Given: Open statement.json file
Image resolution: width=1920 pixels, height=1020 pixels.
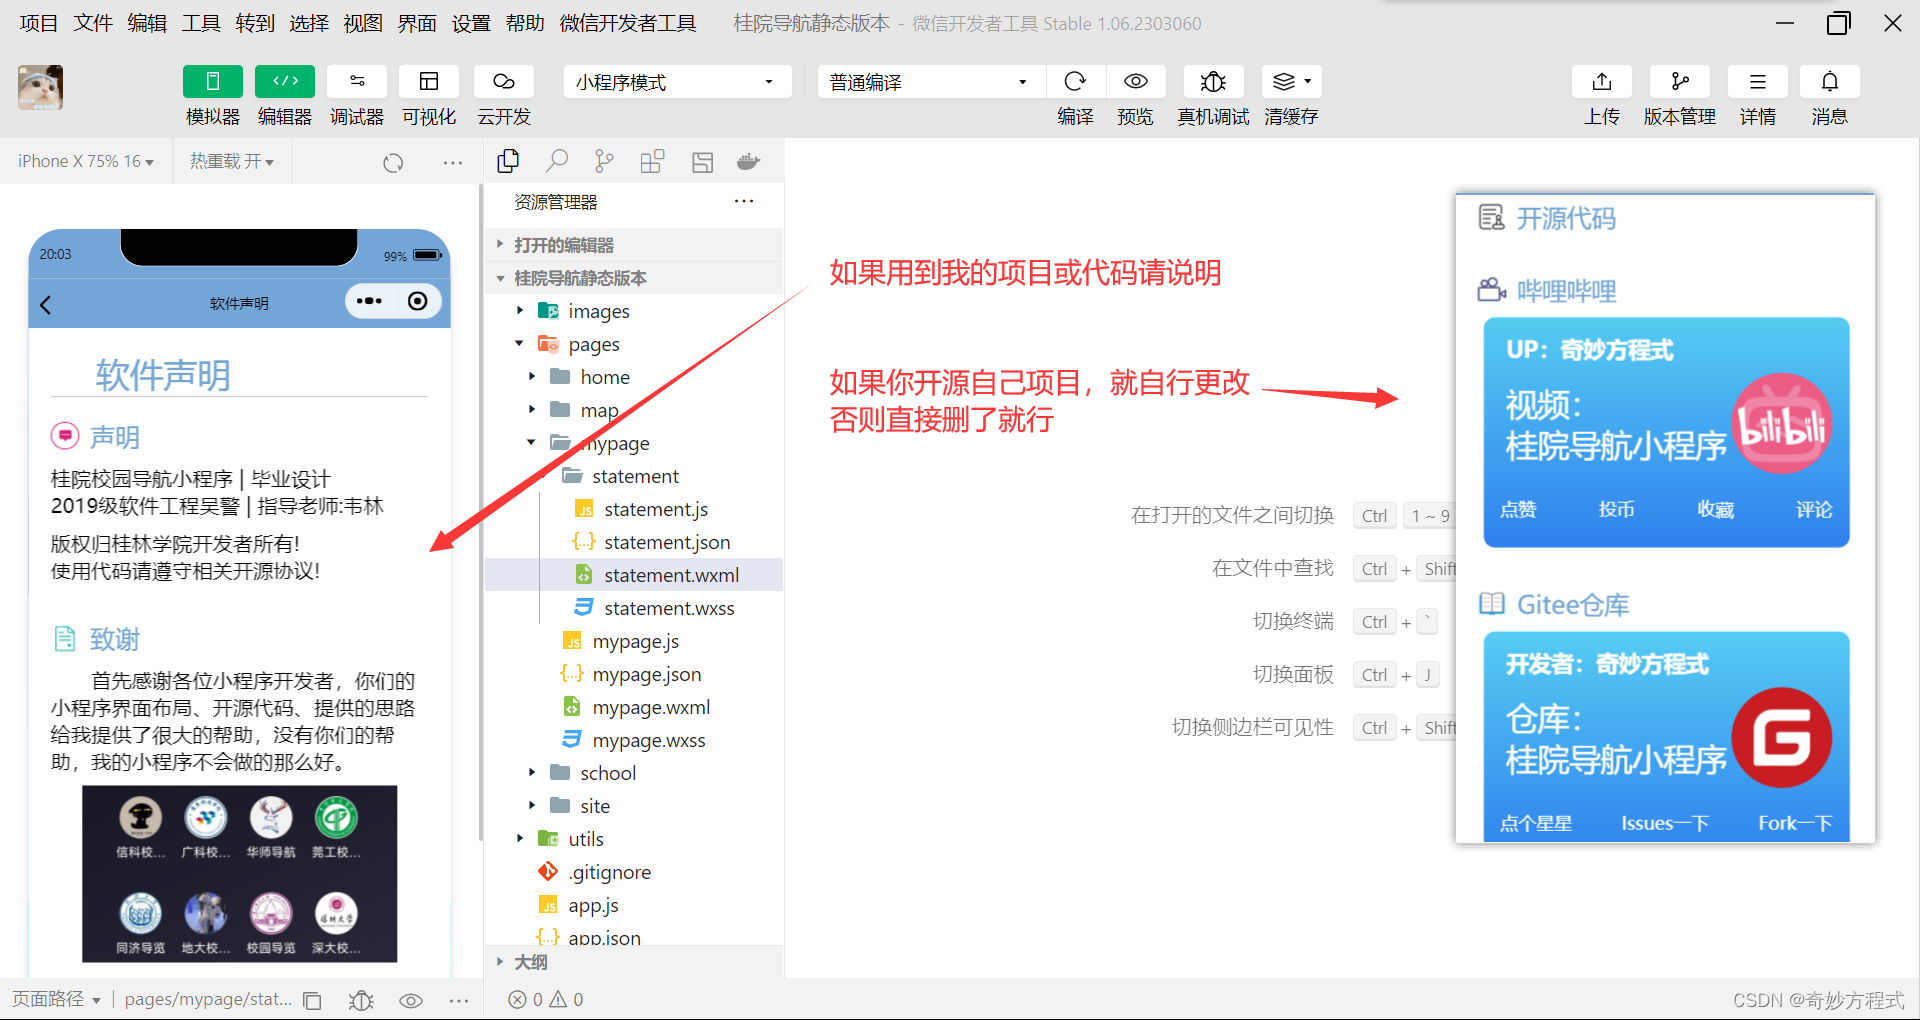Looking at the screenshot, I should coord(634,542).
